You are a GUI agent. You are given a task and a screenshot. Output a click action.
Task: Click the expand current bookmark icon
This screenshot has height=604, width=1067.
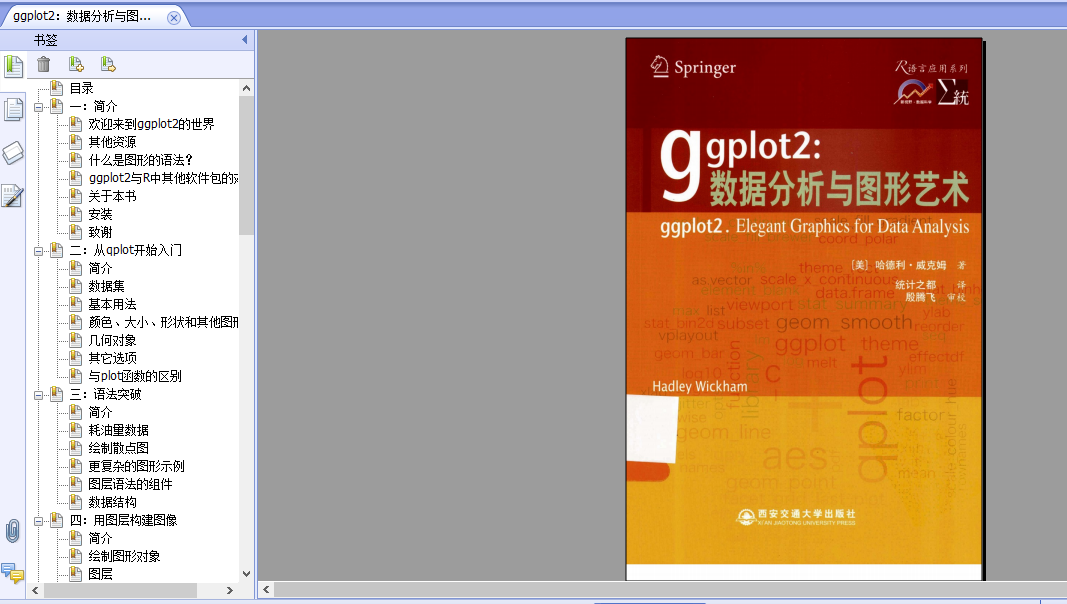click(x=108, y=64)
